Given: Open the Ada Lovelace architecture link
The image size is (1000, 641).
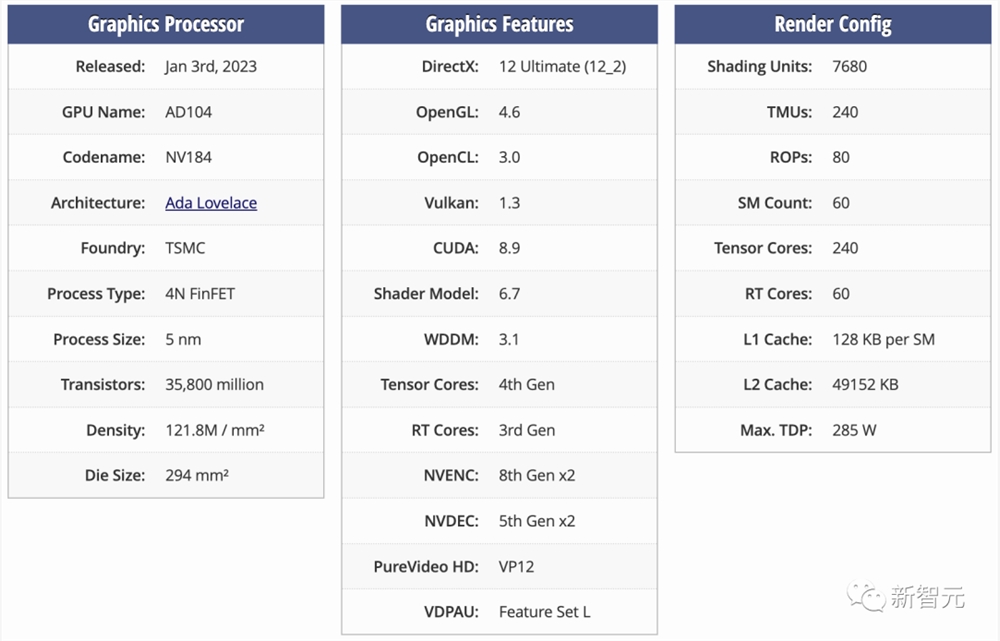Looking at the screenshot, I should coord(211,203).
